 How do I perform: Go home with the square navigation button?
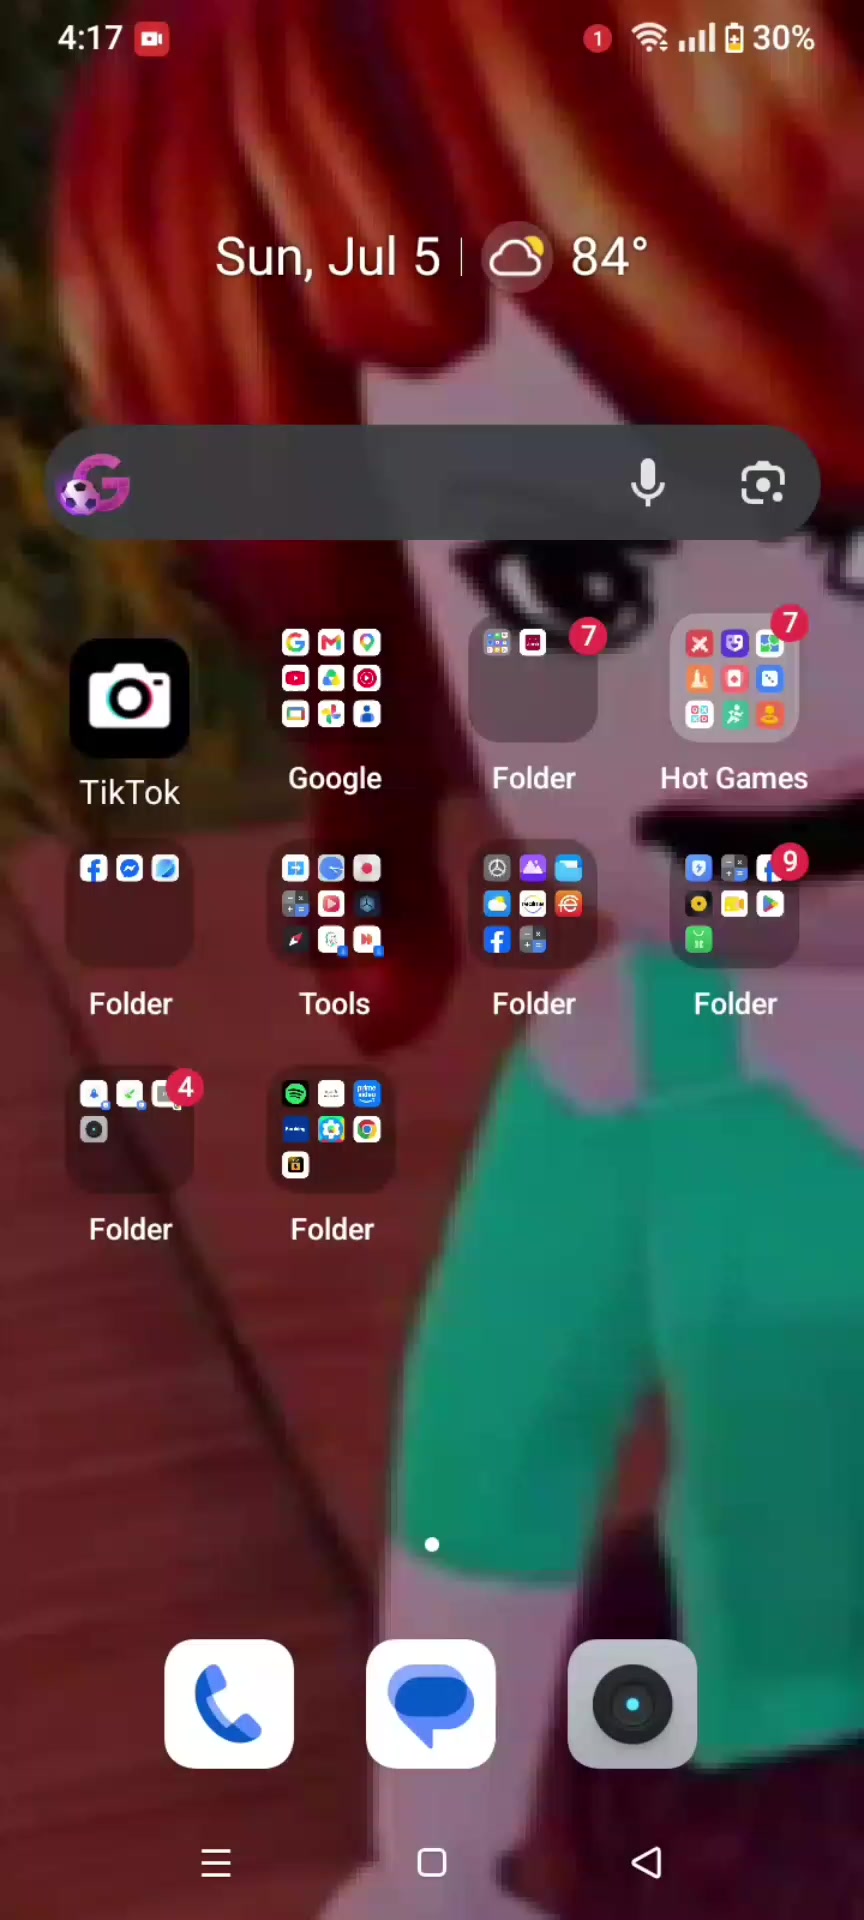point(432,1862)
